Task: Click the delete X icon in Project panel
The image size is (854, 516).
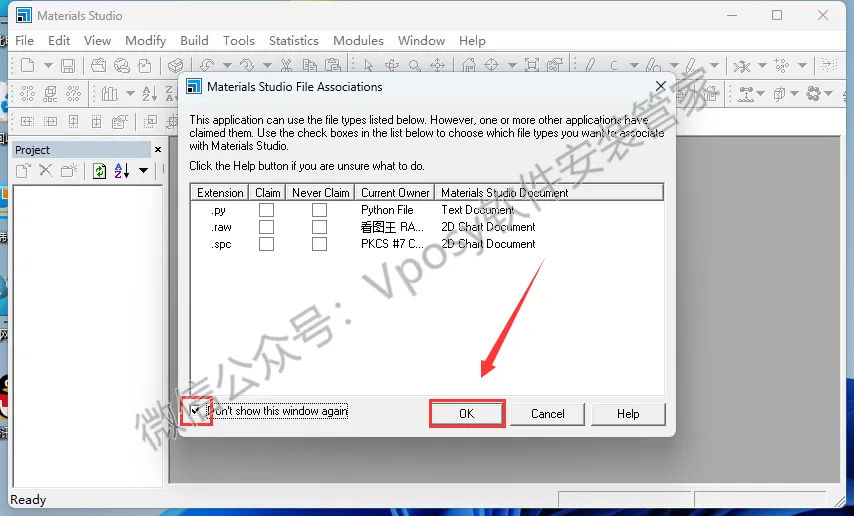Action: point(46,171)
